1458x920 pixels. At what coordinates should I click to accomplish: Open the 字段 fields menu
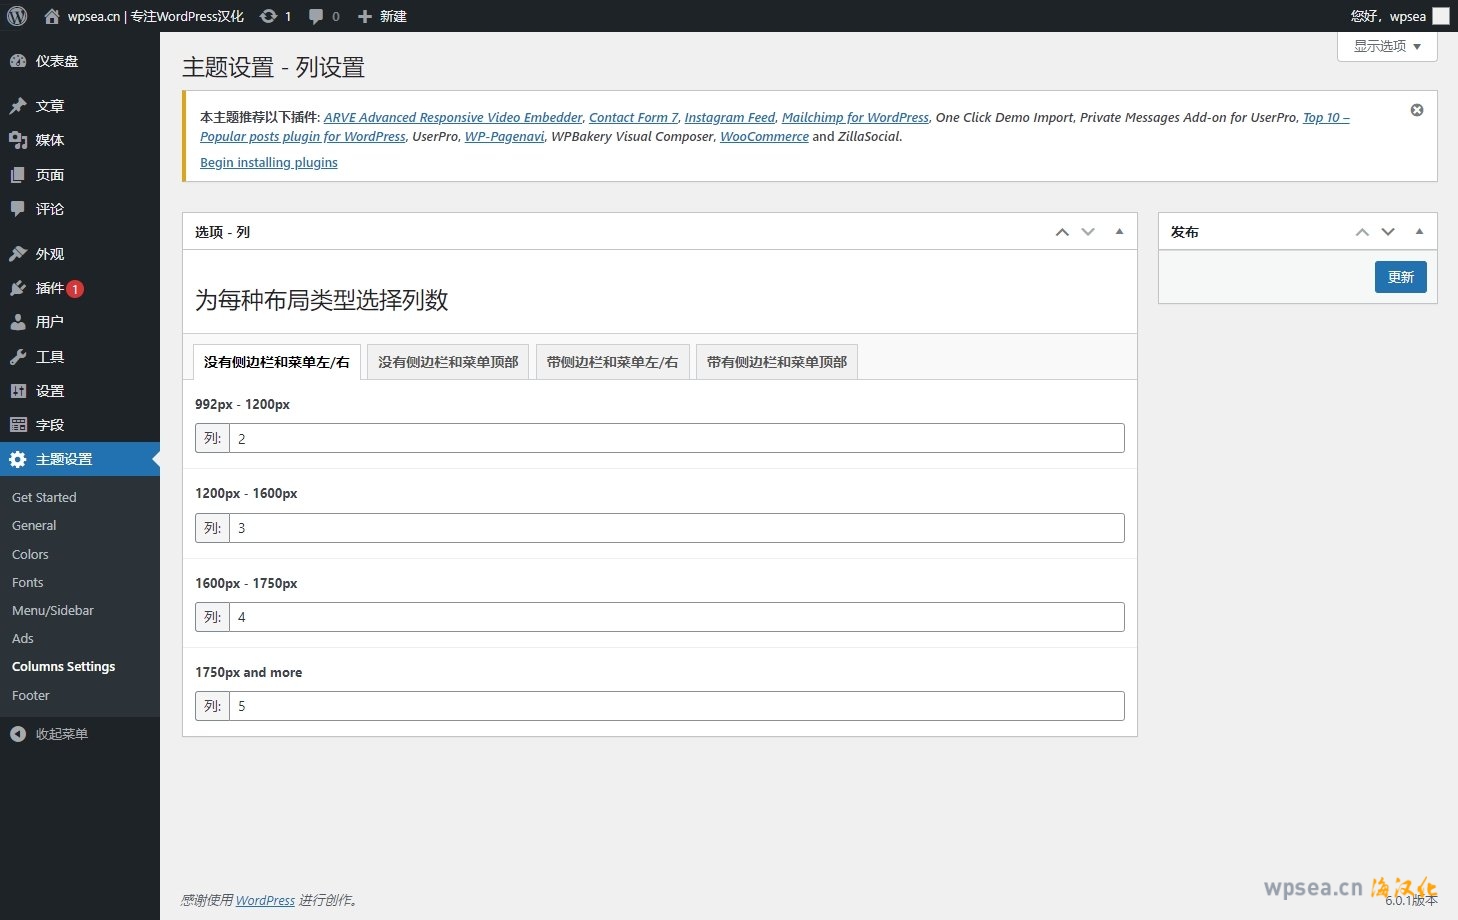tap(80, 425)
